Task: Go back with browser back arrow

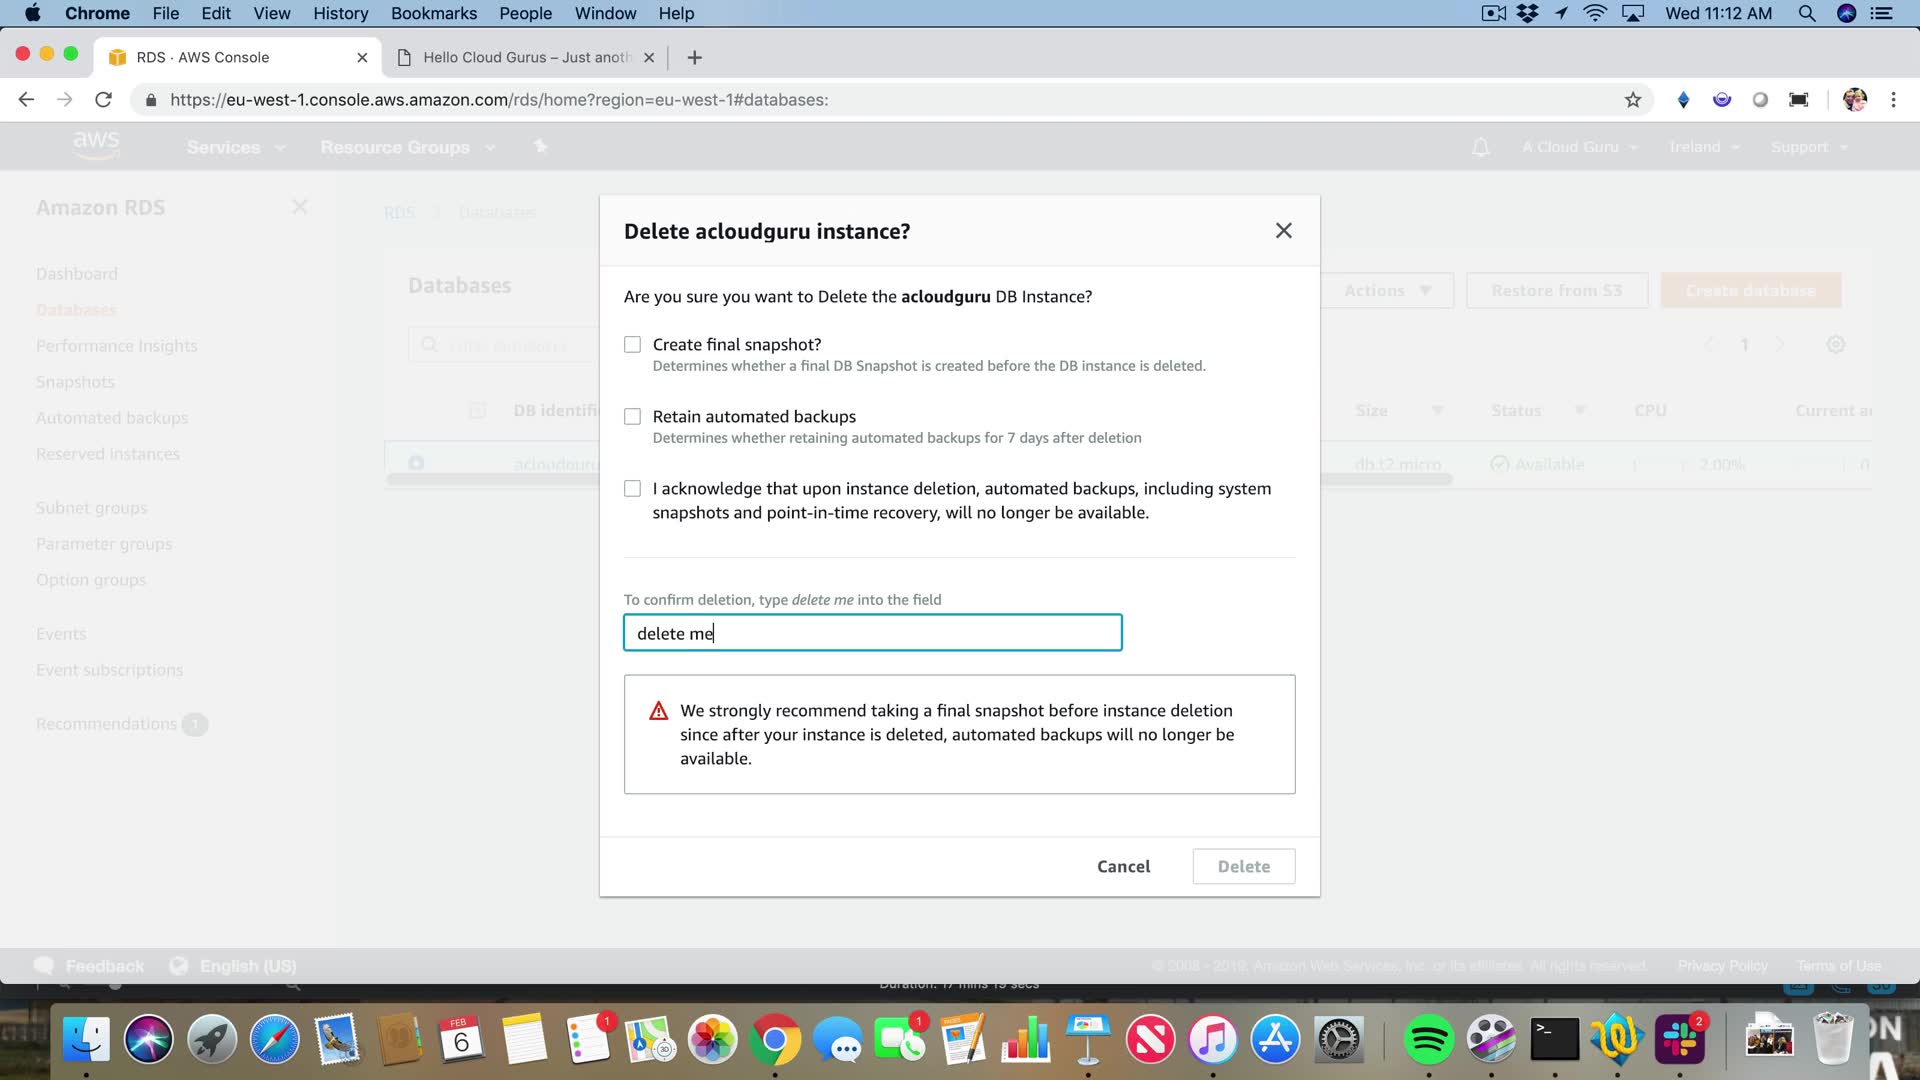Action: (x=27, y=100)
